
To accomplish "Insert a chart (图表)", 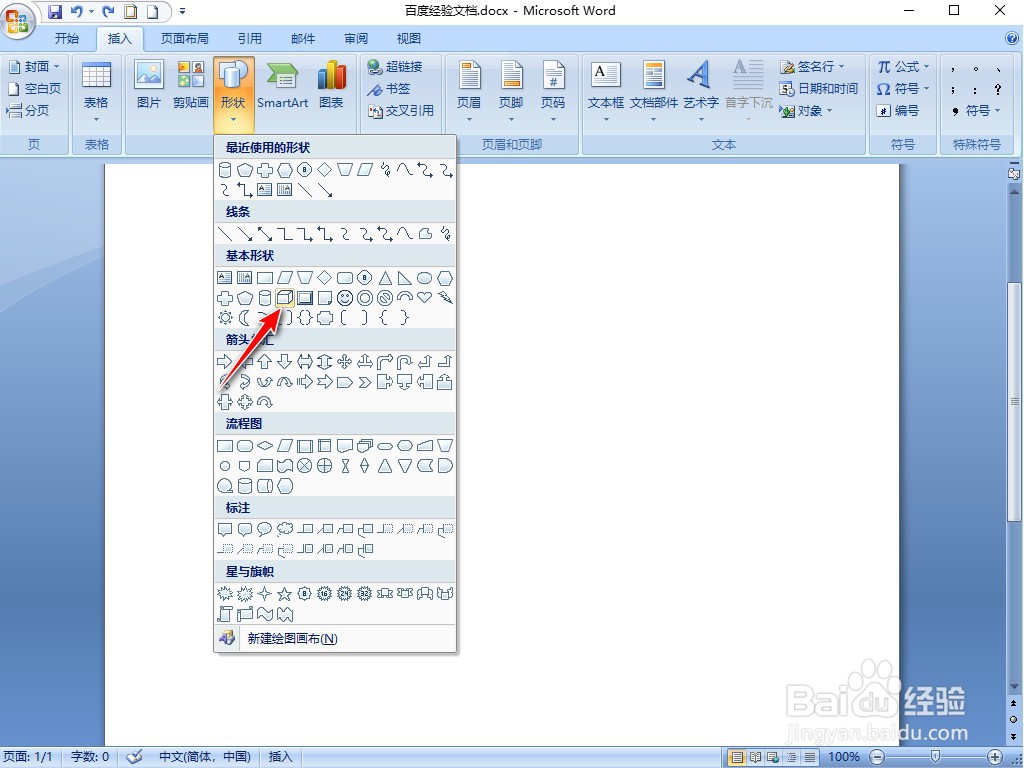I will pos(332,85).
